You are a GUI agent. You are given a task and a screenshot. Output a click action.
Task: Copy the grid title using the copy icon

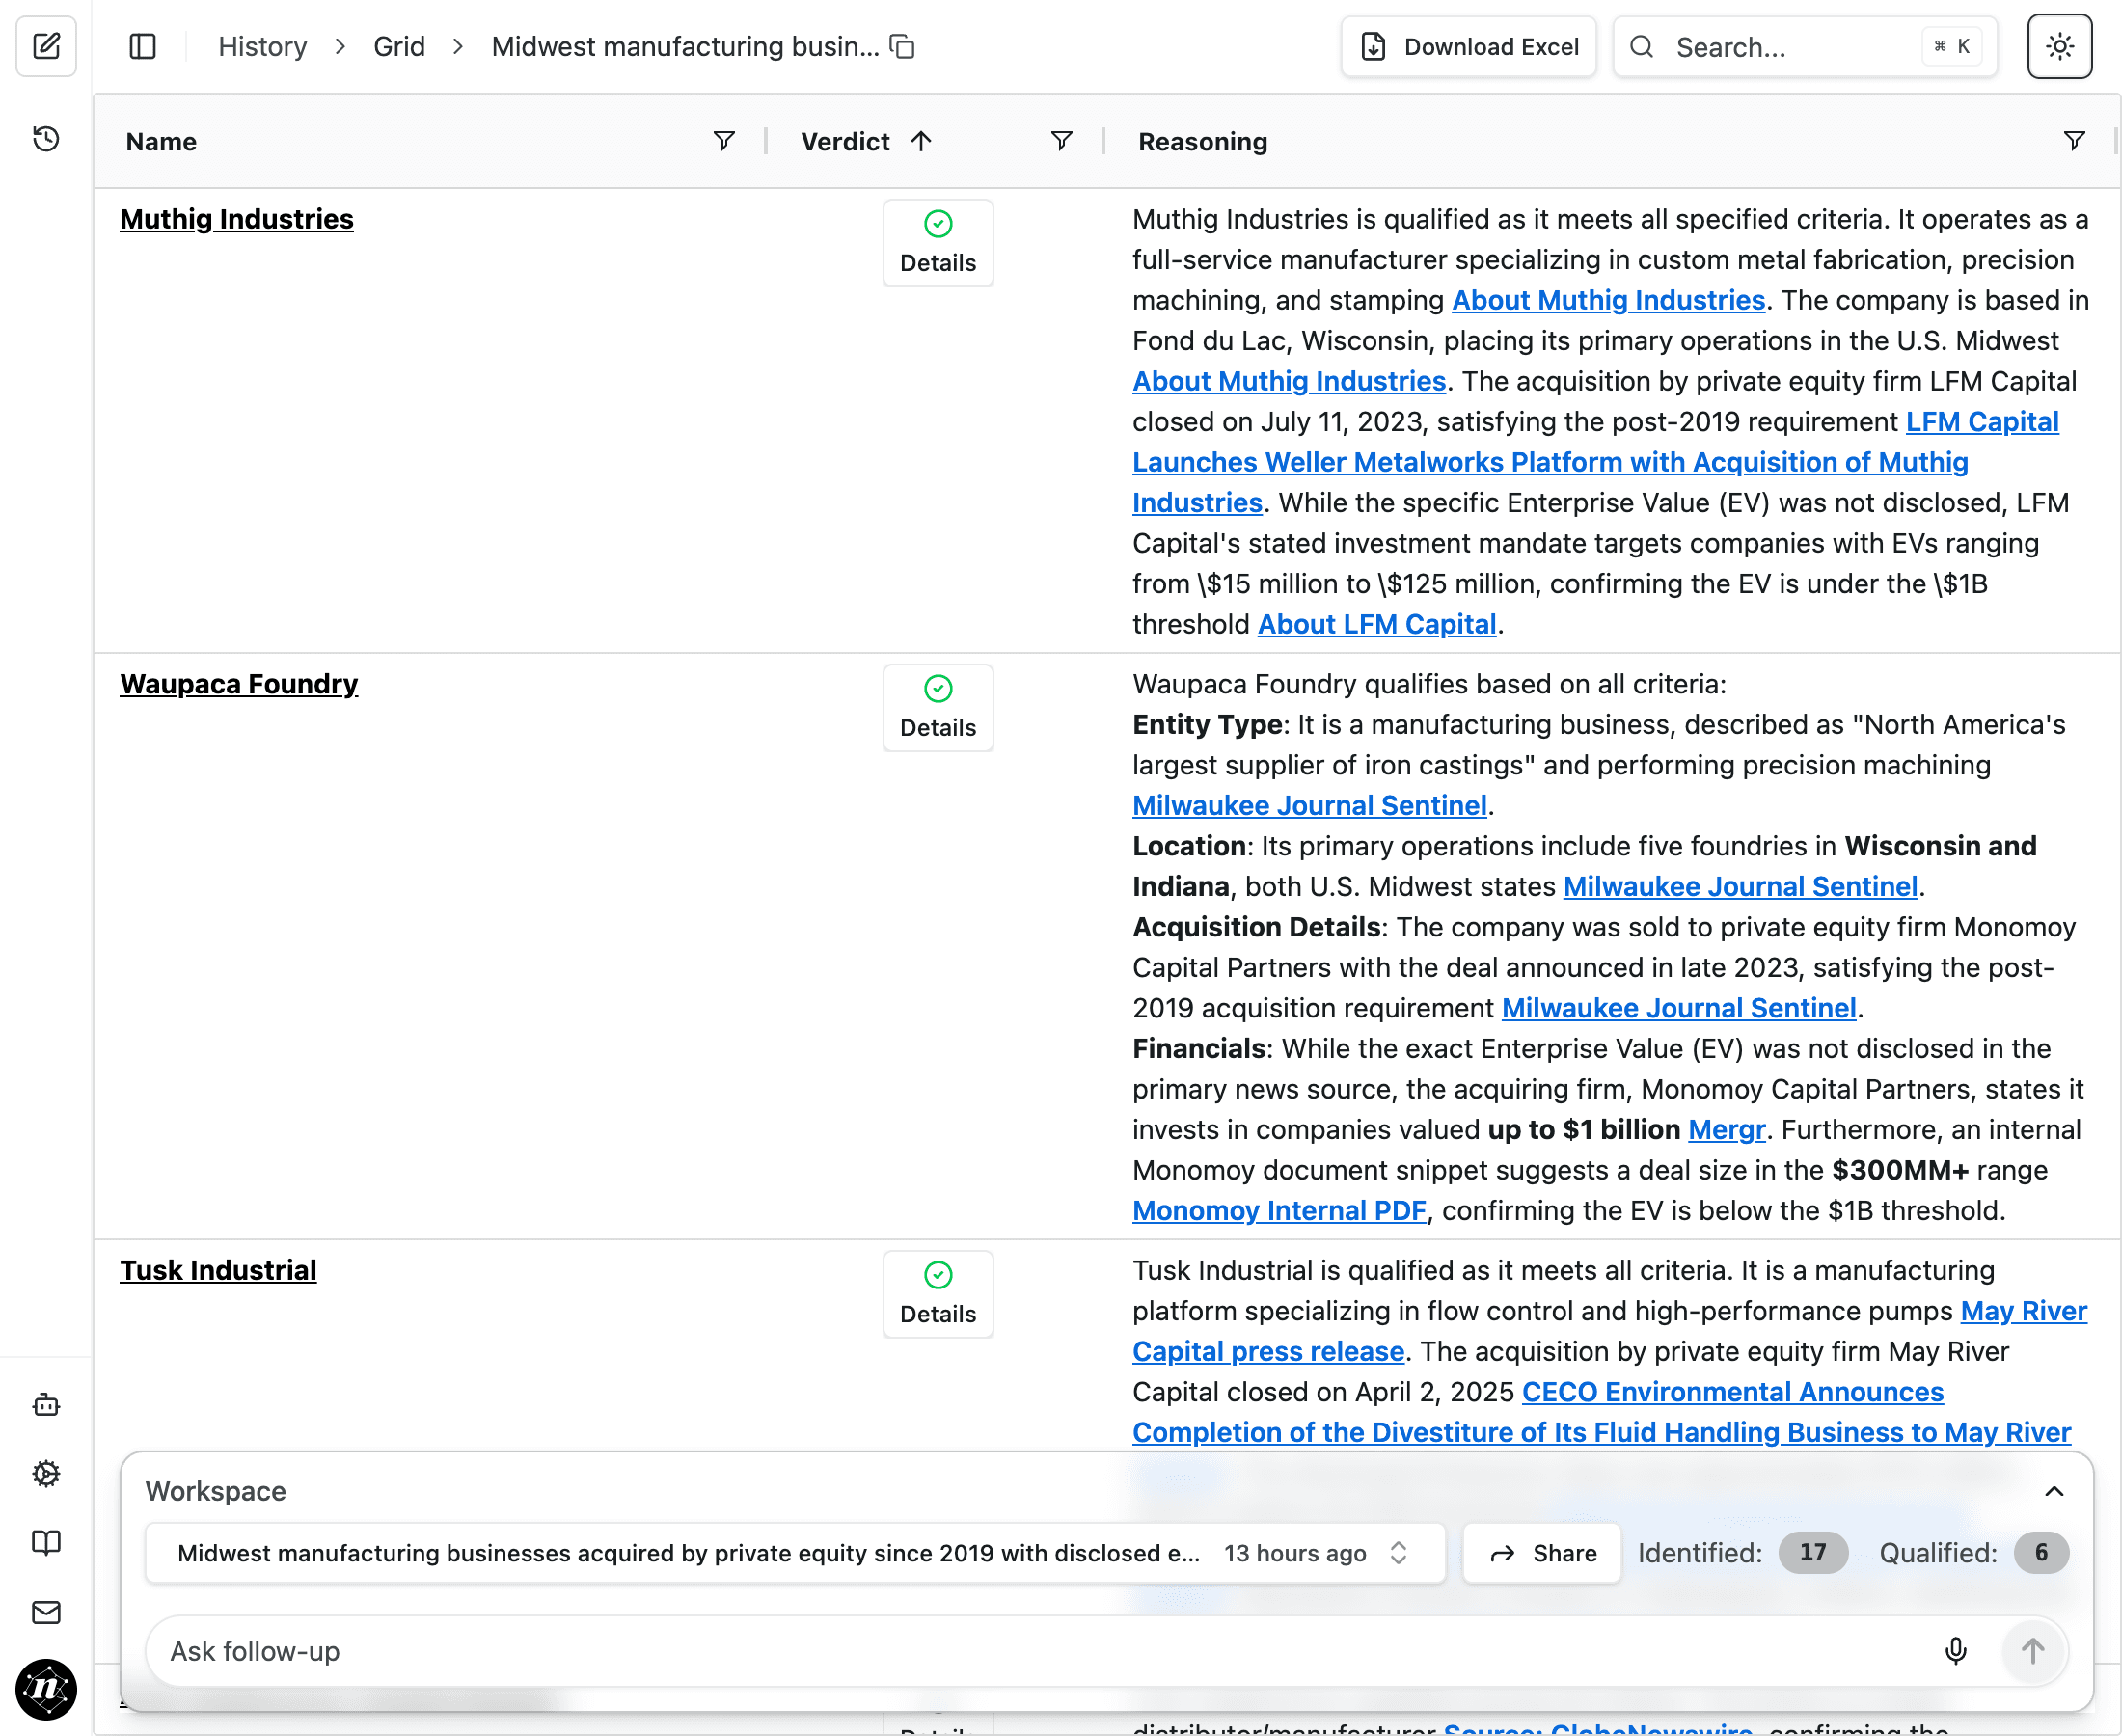pos(901,46)
